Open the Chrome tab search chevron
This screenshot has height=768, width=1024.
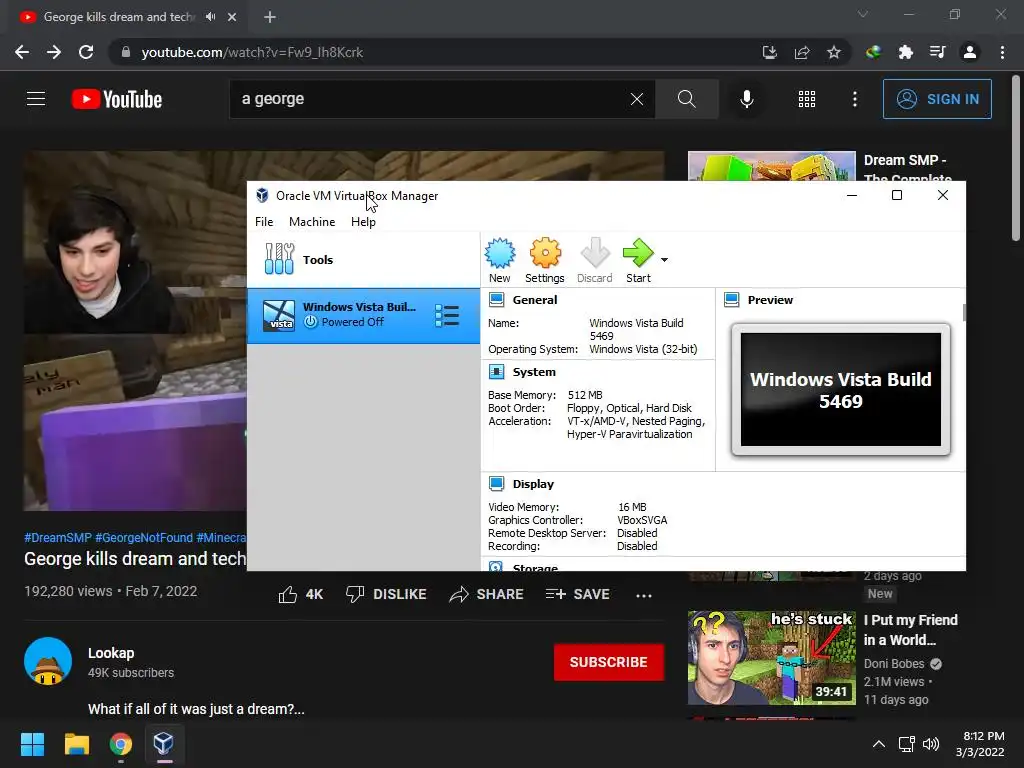tap(863, 14)
